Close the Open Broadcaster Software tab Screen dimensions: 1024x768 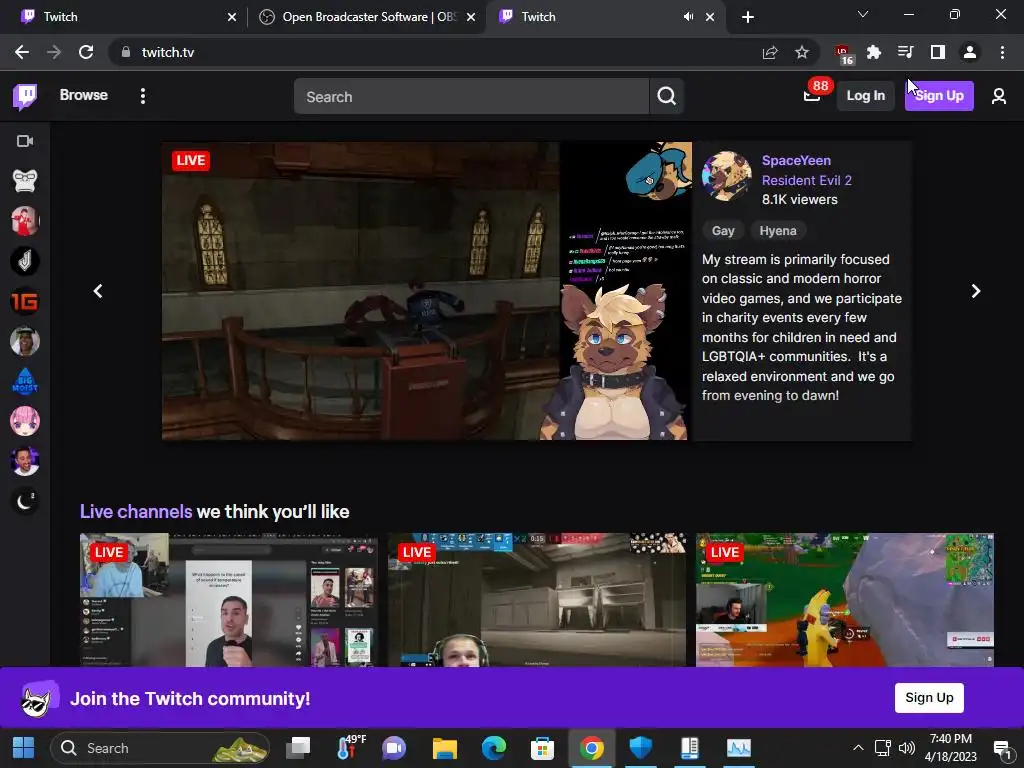(471, 17)
